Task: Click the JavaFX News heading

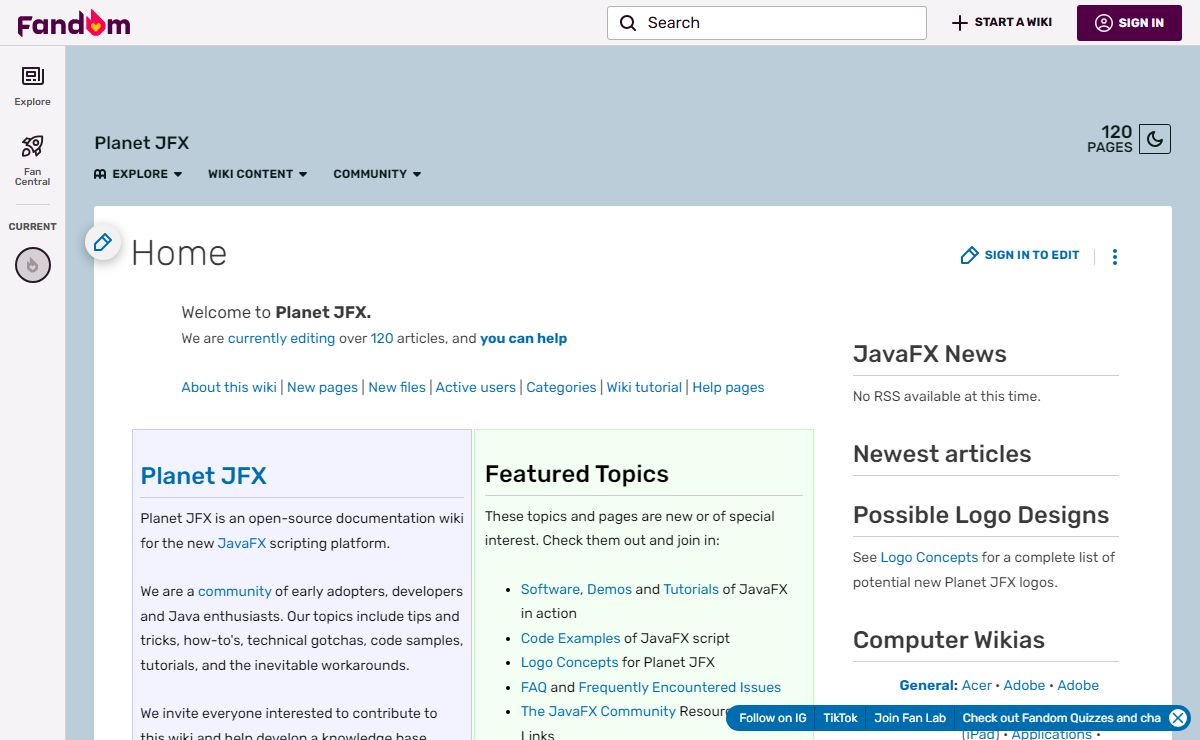Action: click(929, 354)
